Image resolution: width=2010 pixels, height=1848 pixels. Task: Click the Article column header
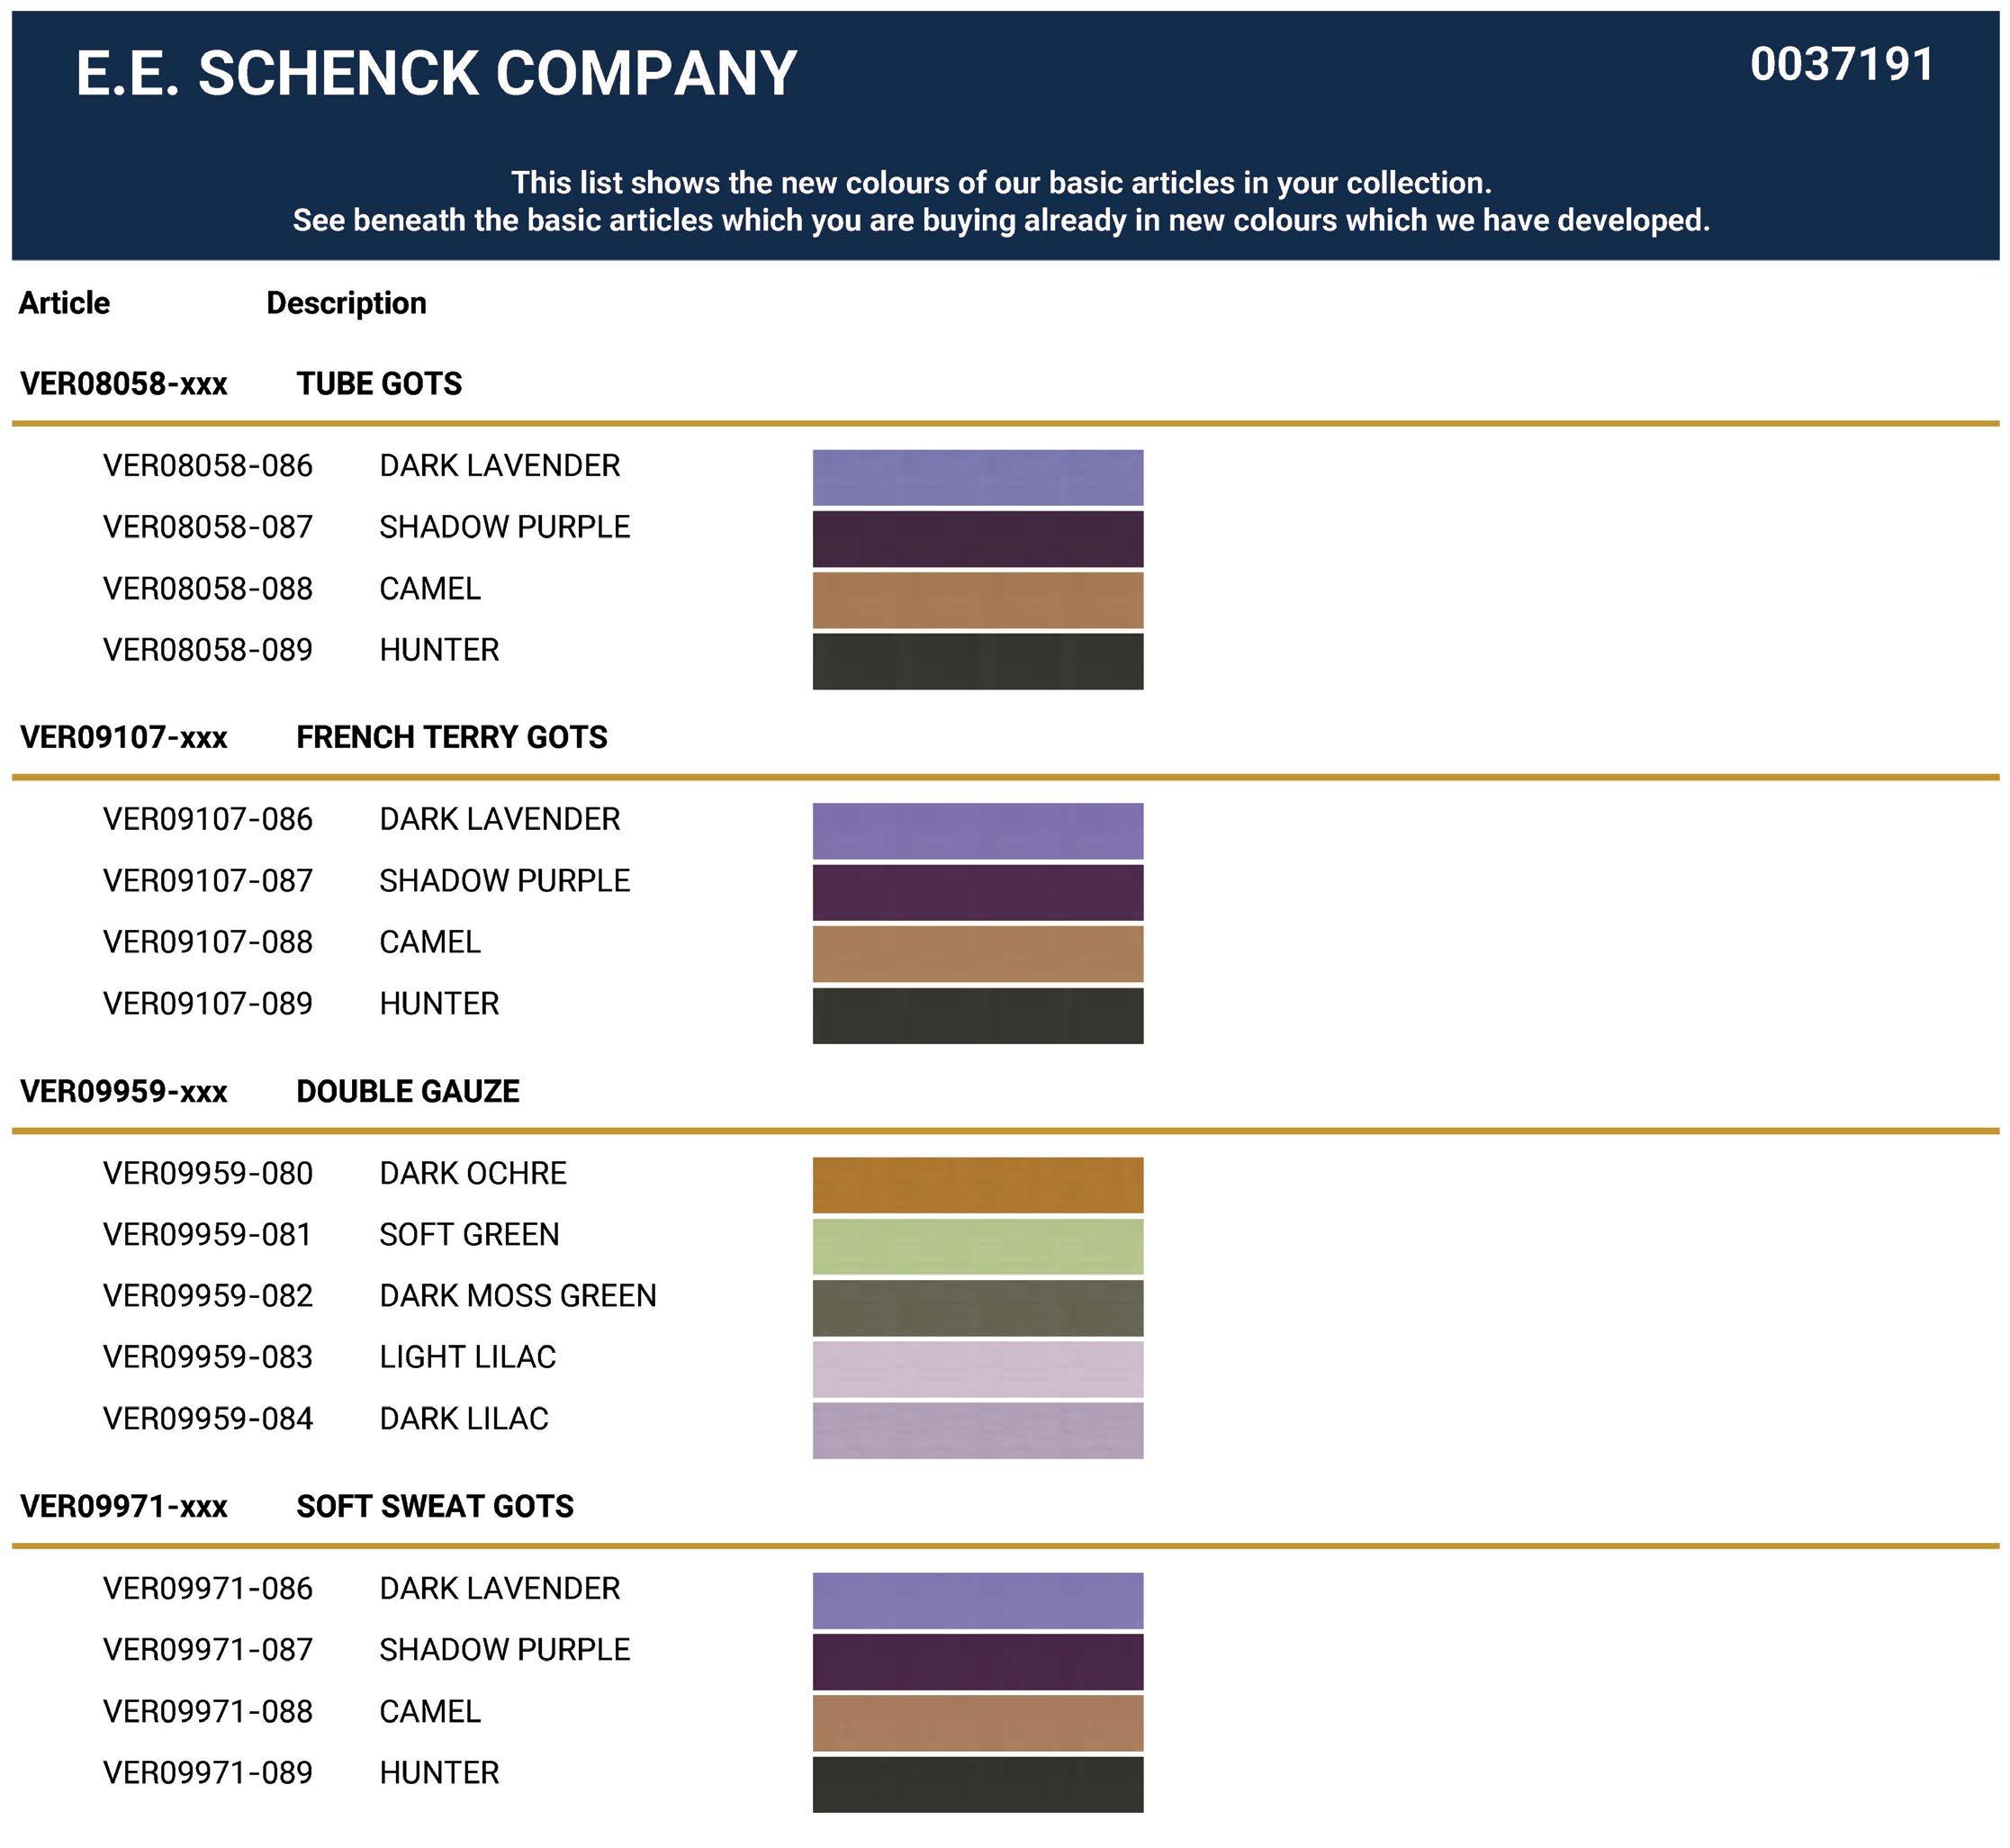[64, 303]
